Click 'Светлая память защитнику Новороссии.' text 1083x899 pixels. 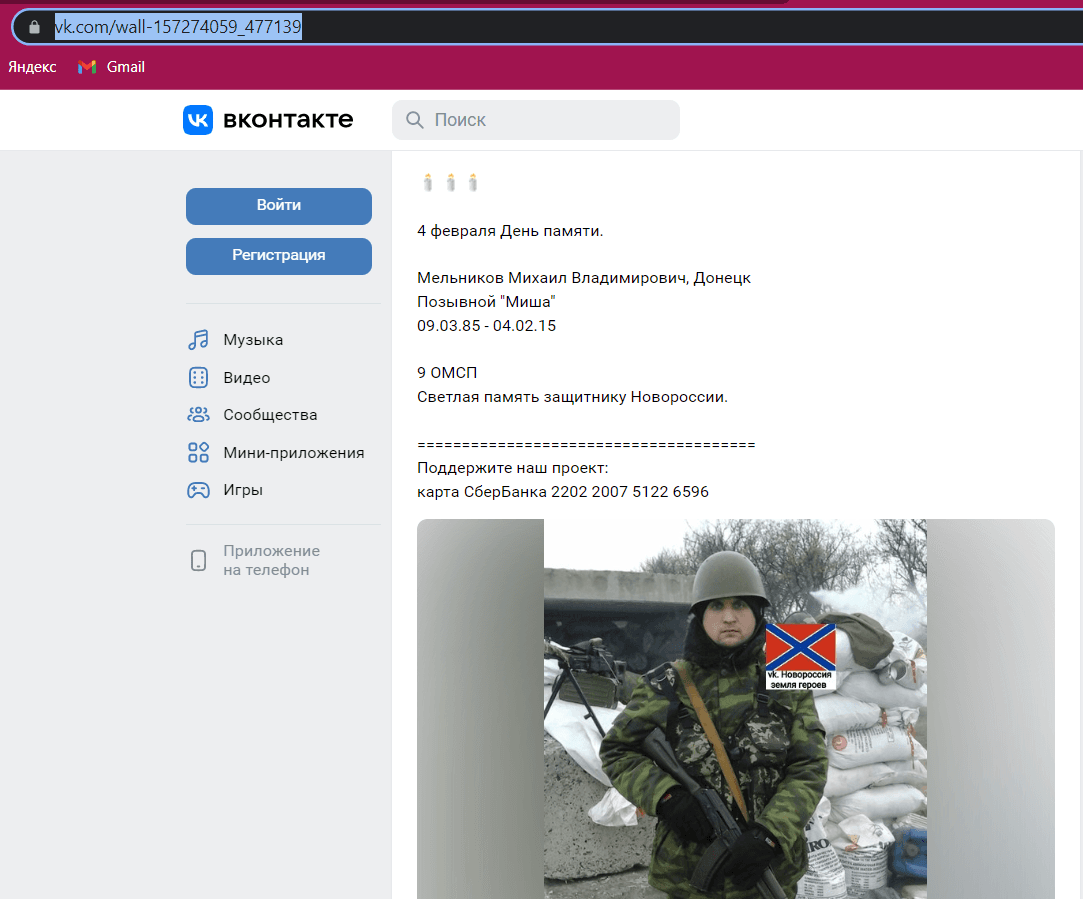[572, 397]
